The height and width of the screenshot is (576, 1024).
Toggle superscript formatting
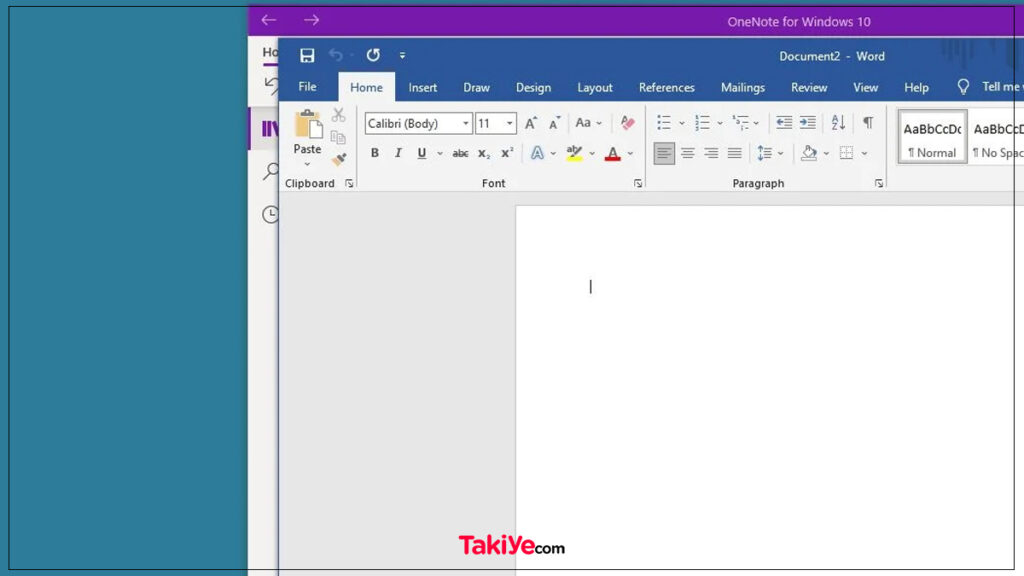point(507,153)
